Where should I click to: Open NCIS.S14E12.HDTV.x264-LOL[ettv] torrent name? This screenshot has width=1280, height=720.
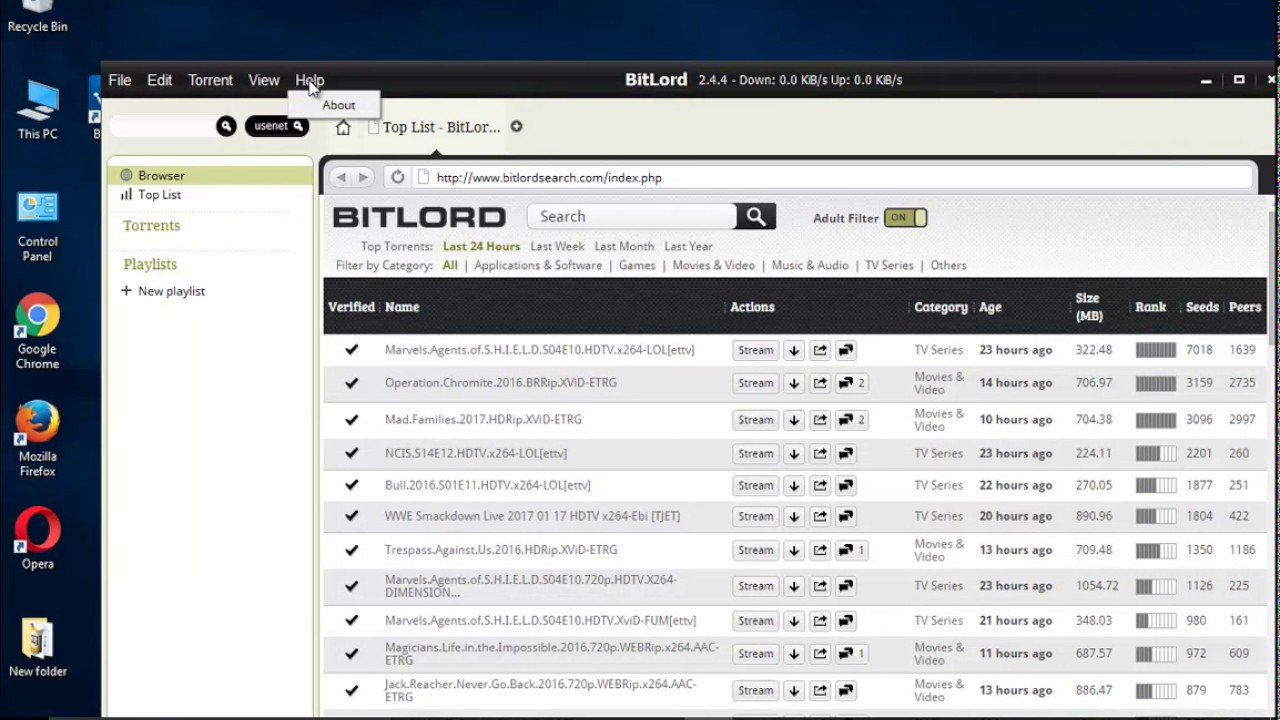(x=476, y=453)
